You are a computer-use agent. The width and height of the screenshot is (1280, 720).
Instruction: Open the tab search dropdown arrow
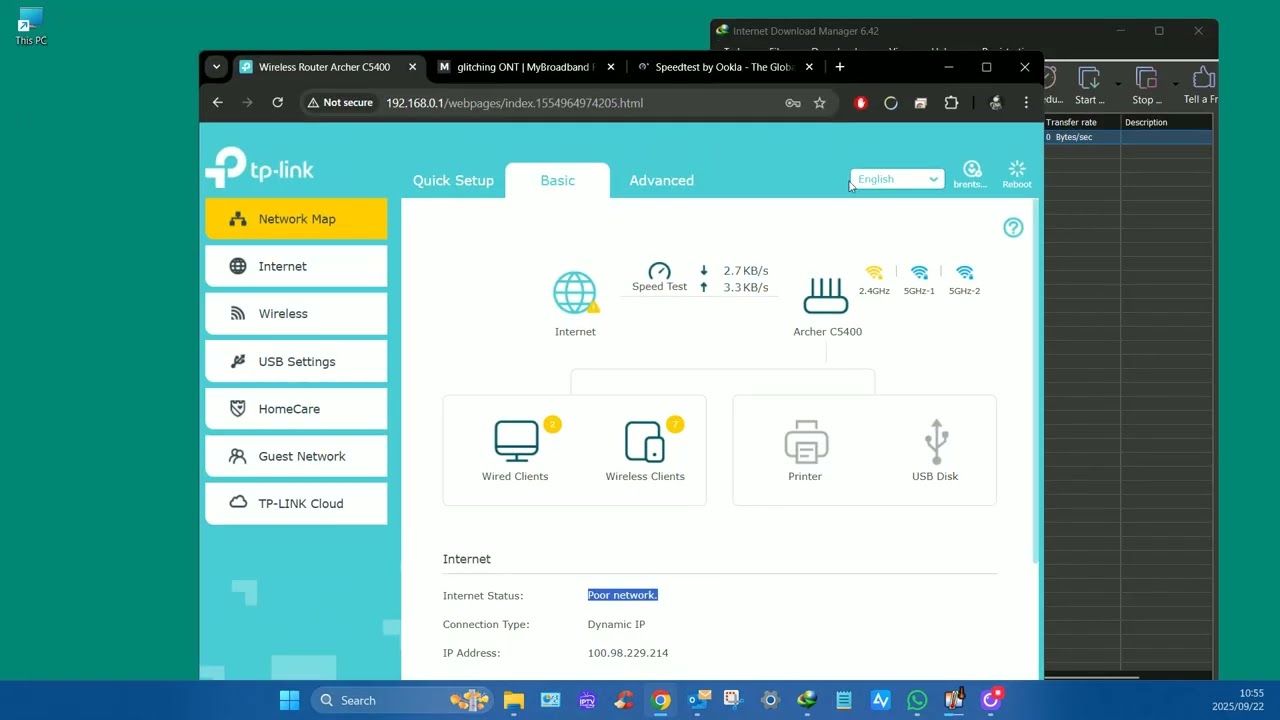click(216, 67)
